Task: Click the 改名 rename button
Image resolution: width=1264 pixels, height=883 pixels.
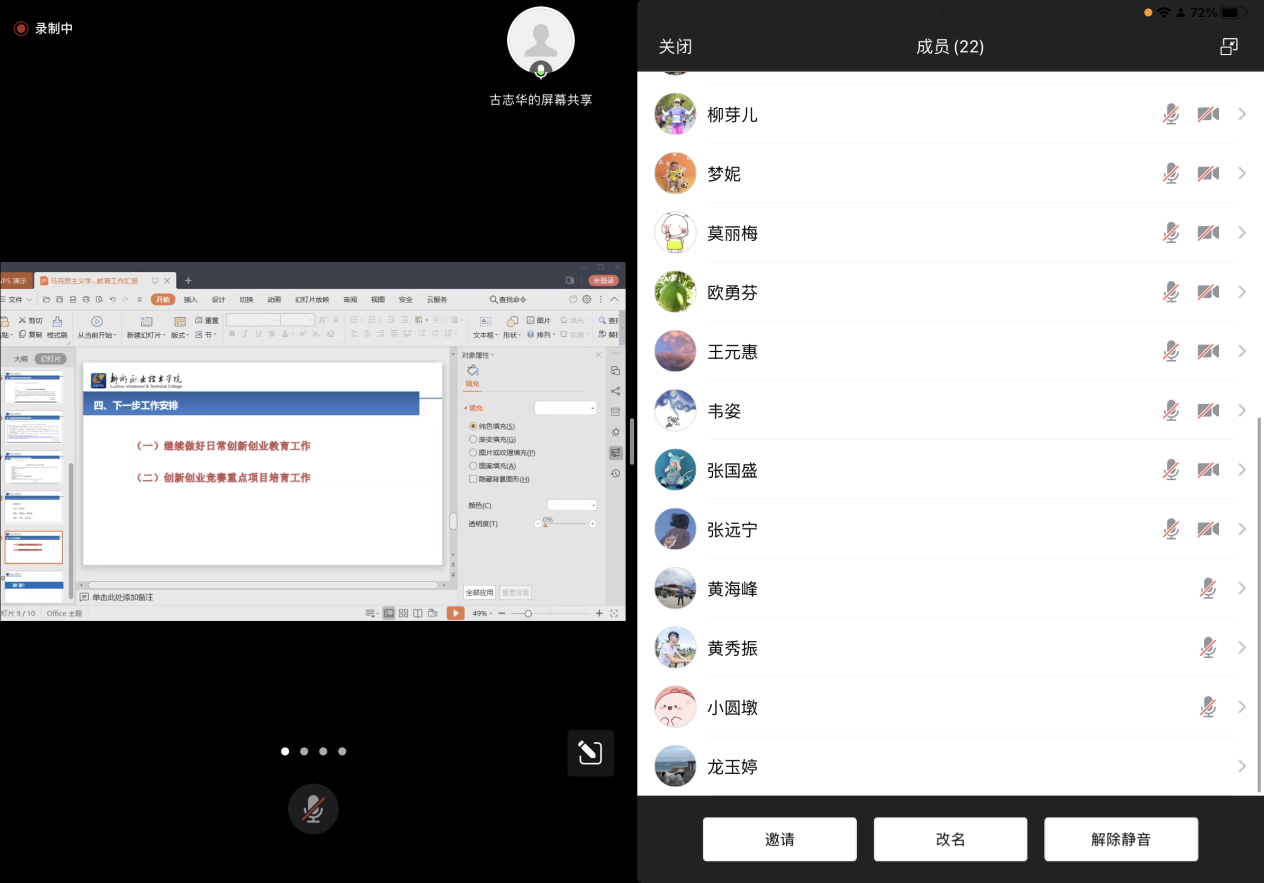Action: (950, 839)
